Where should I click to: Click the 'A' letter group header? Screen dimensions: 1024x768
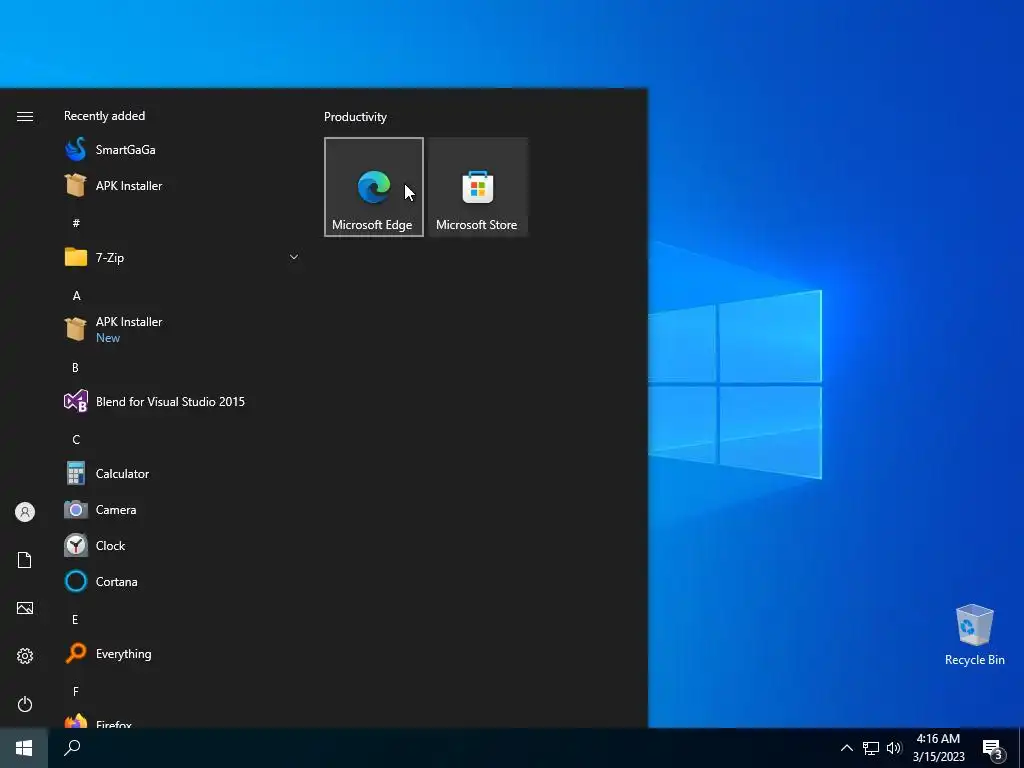76,296
